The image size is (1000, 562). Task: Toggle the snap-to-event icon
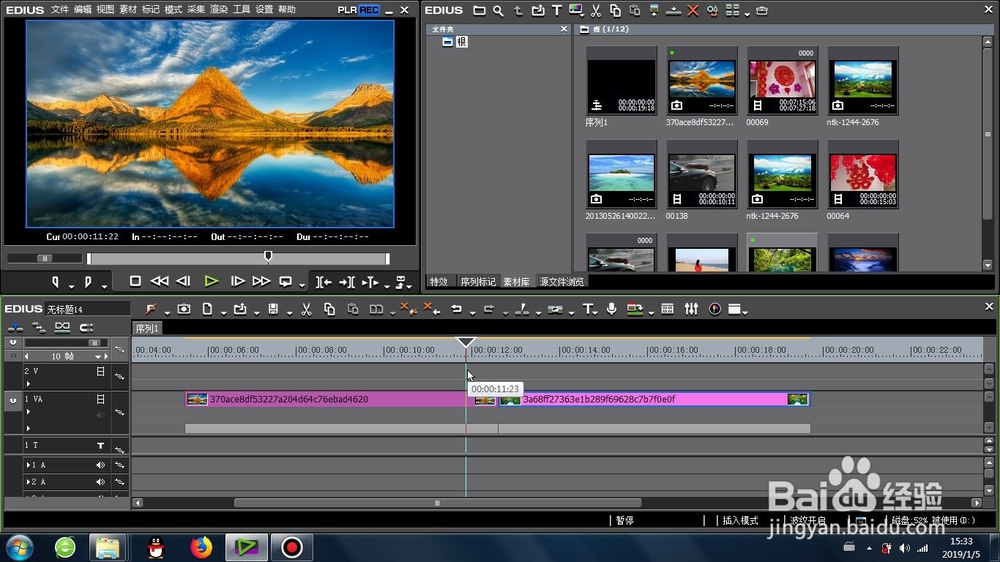(x=86, y=328)
